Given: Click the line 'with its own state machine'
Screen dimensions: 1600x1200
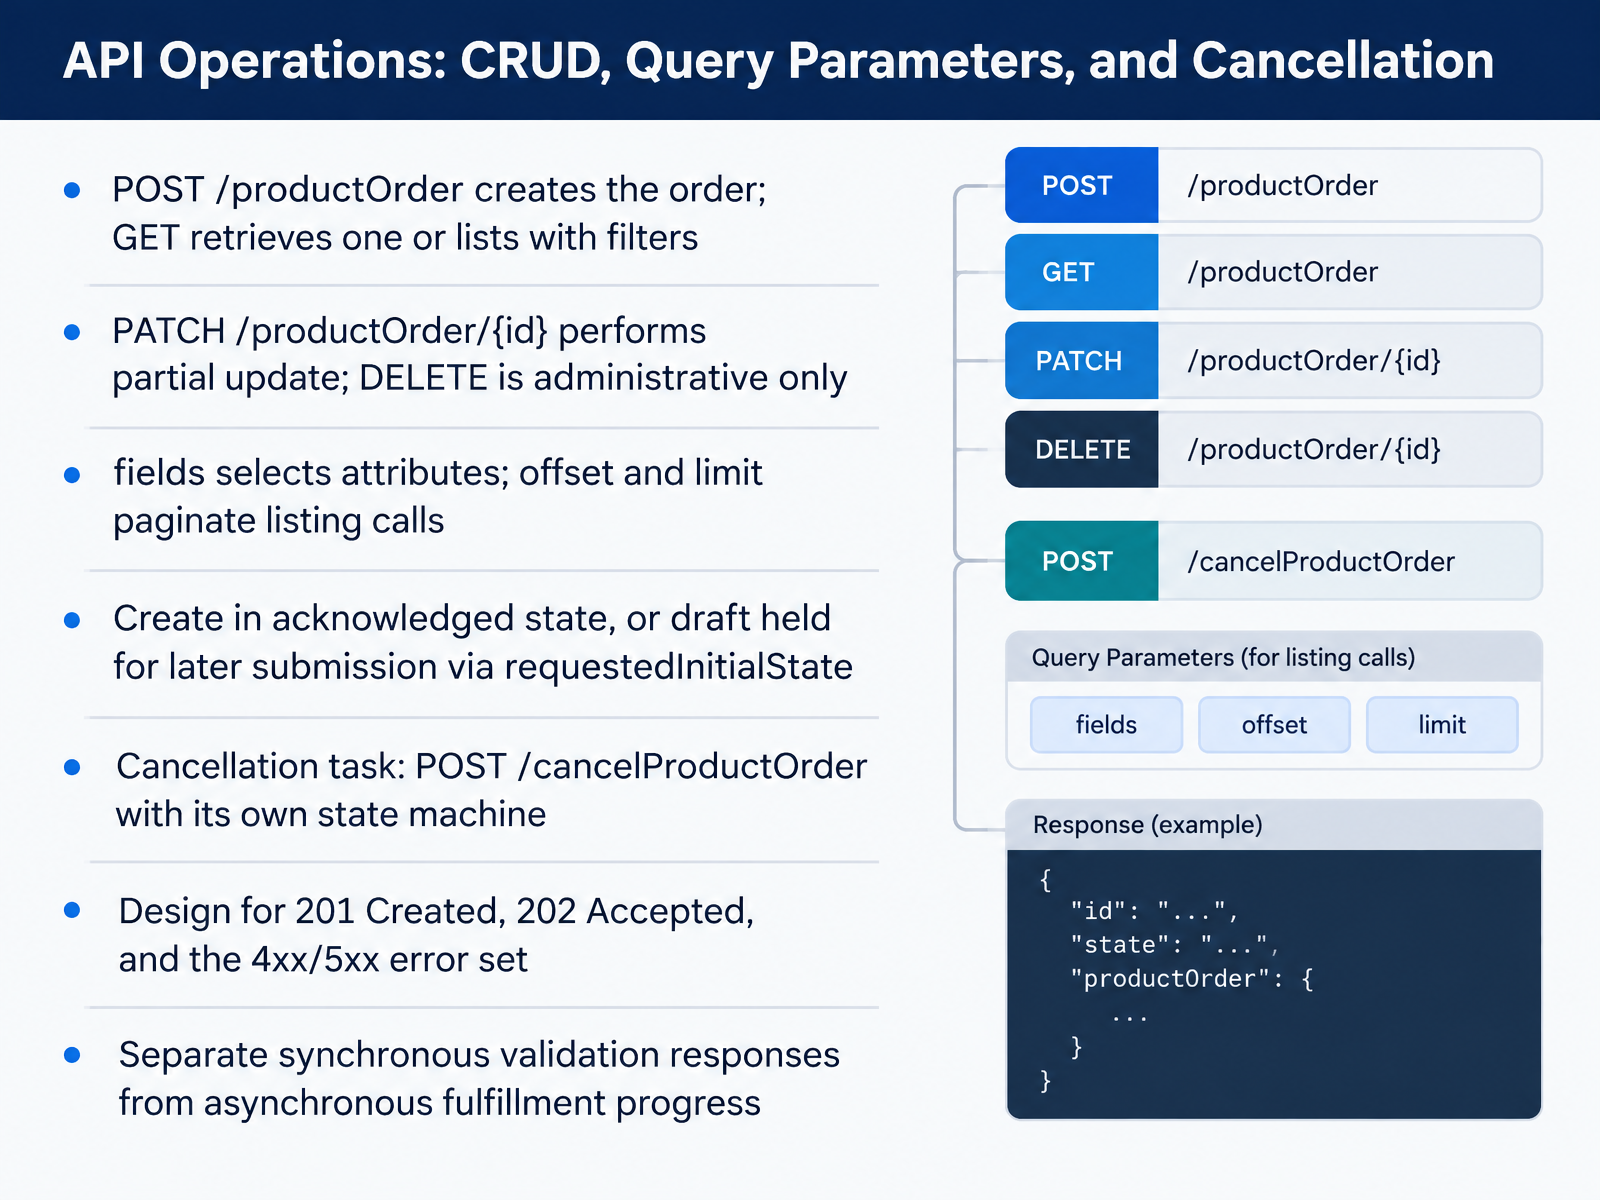Looking at the screenshot, I should 331,814.
